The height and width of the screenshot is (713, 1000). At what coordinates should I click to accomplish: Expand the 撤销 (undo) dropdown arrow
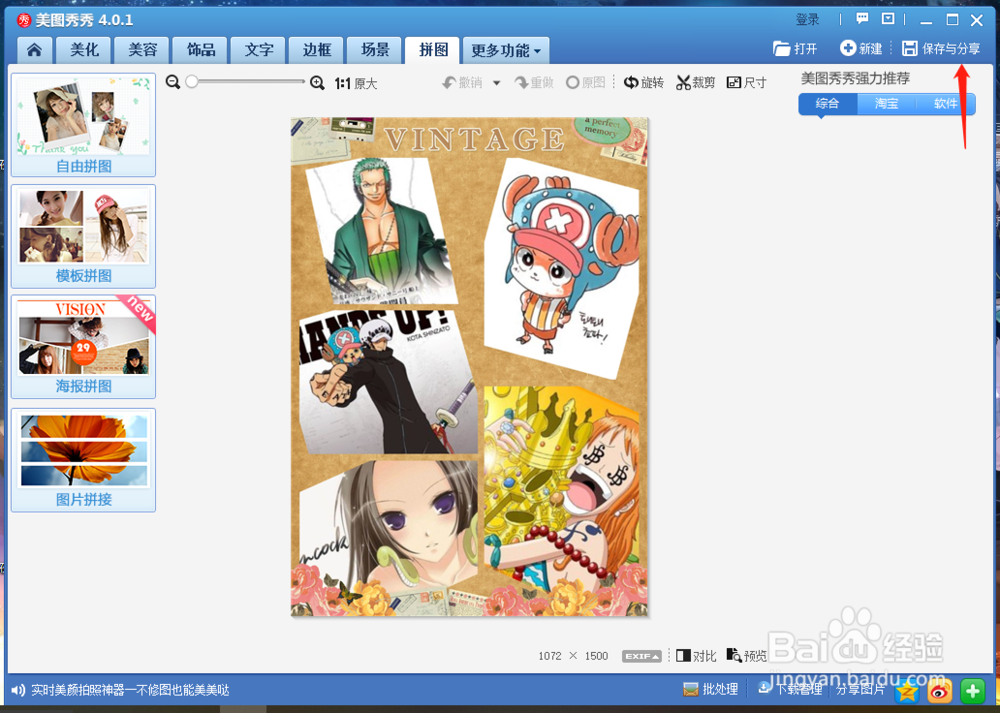point(495,82)
